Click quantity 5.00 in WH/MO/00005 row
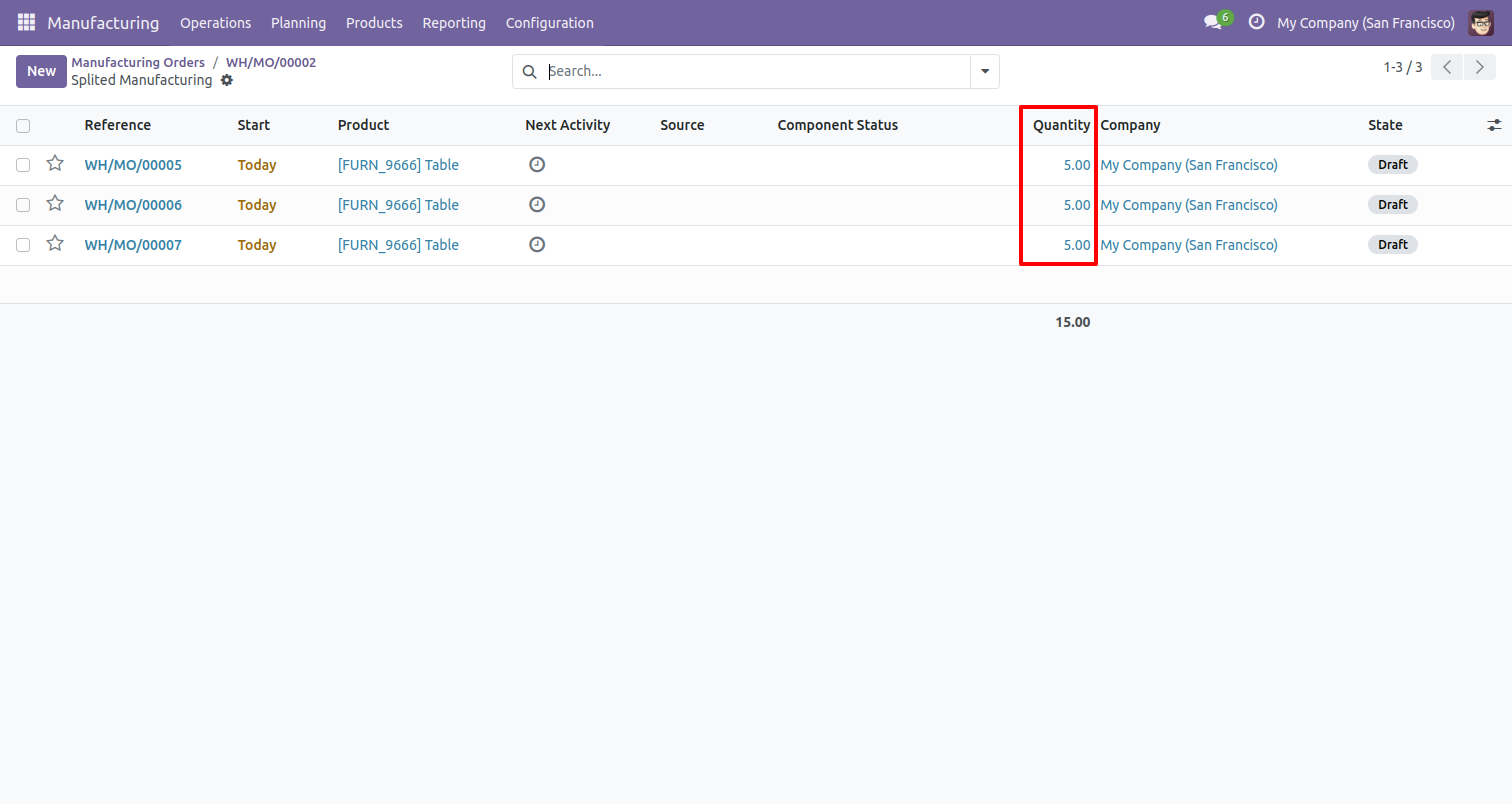The width and height of the screenshot is (1512, 804). pos(1077,165)
